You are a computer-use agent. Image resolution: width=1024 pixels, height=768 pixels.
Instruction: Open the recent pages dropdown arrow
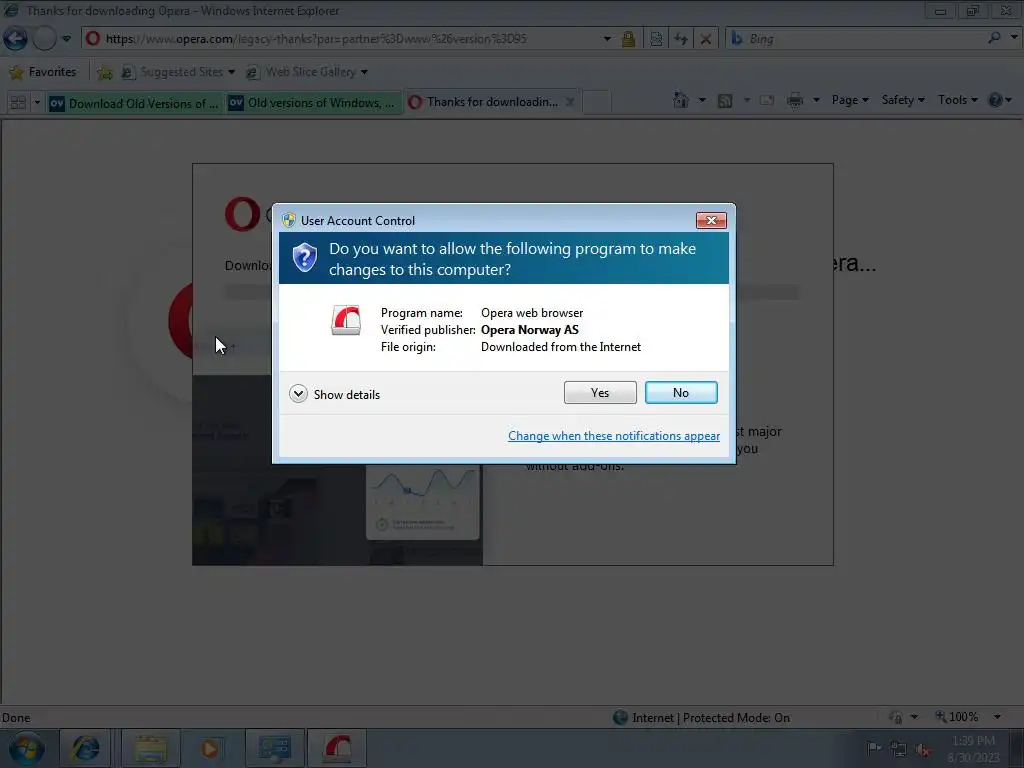point(67,39)
